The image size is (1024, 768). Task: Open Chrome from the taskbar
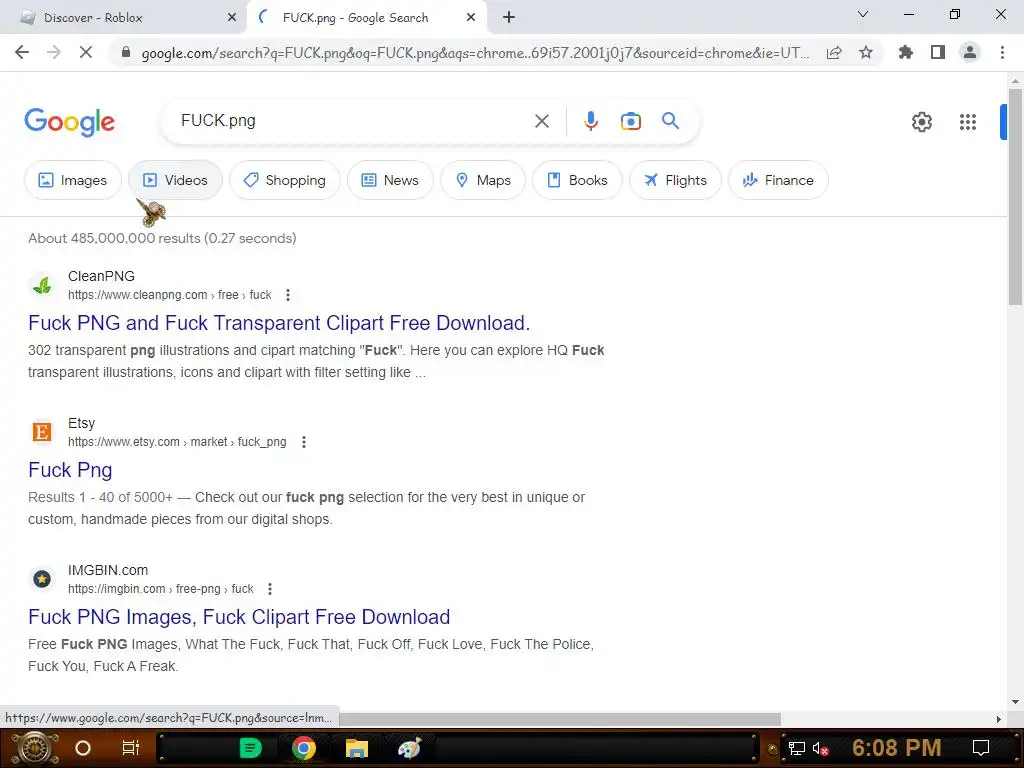pyautogui.click(x=303, y=748)
